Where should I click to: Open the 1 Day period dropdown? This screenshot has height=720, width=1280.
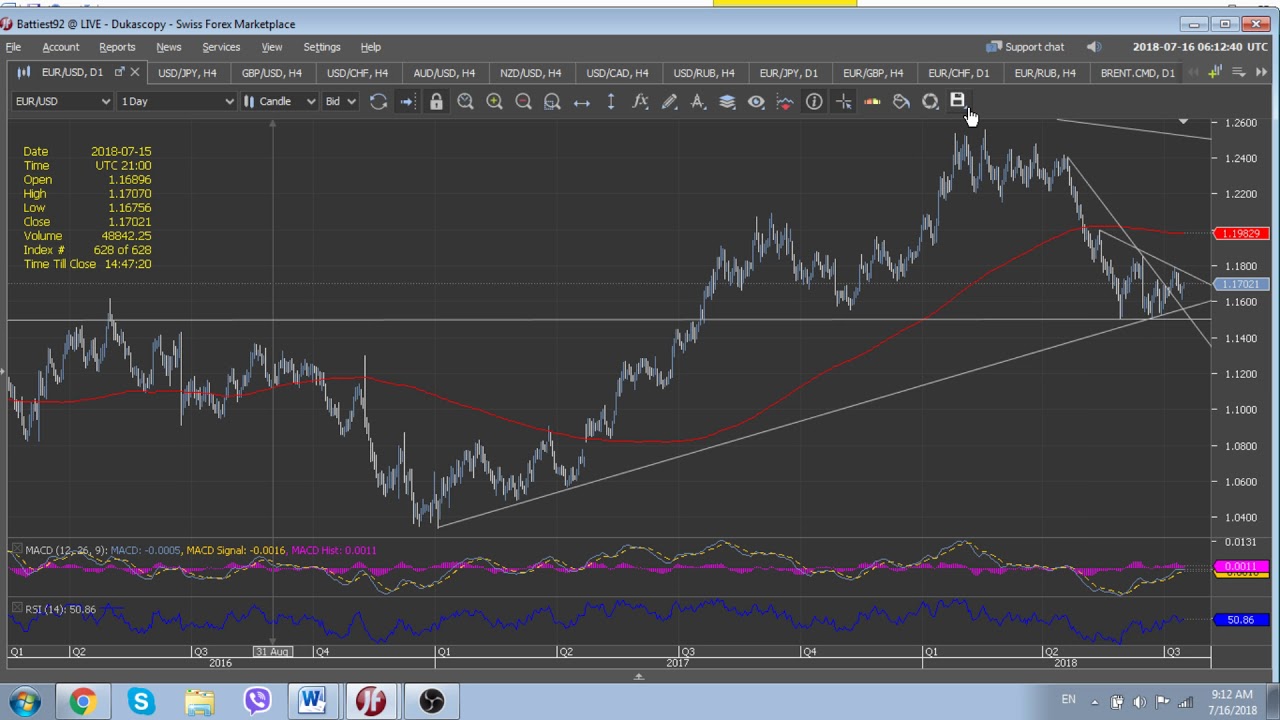(176, 101)
